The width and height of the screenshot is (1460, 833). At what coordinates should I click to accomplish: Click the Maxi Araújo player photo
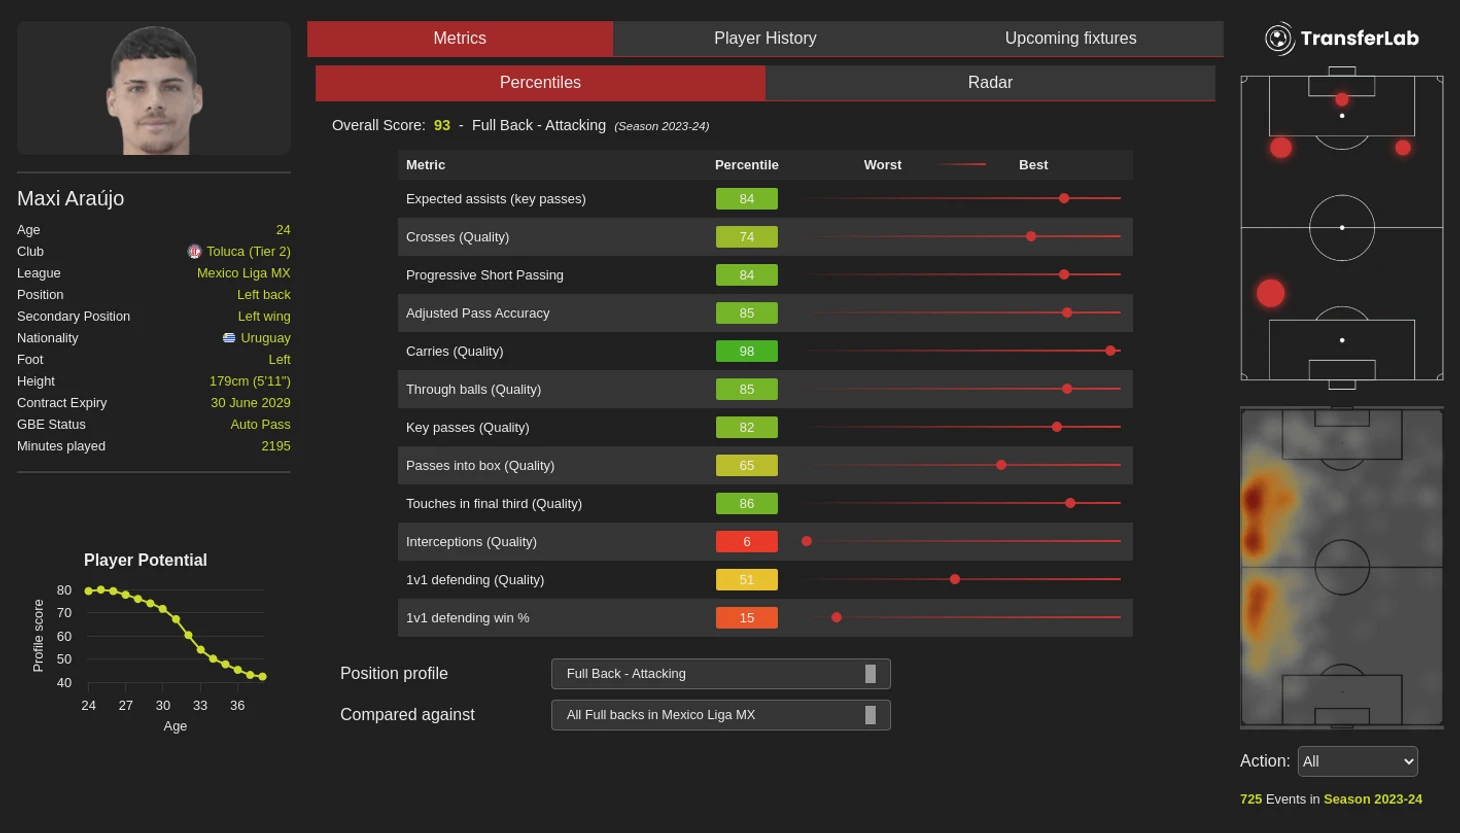click(154, 90)
